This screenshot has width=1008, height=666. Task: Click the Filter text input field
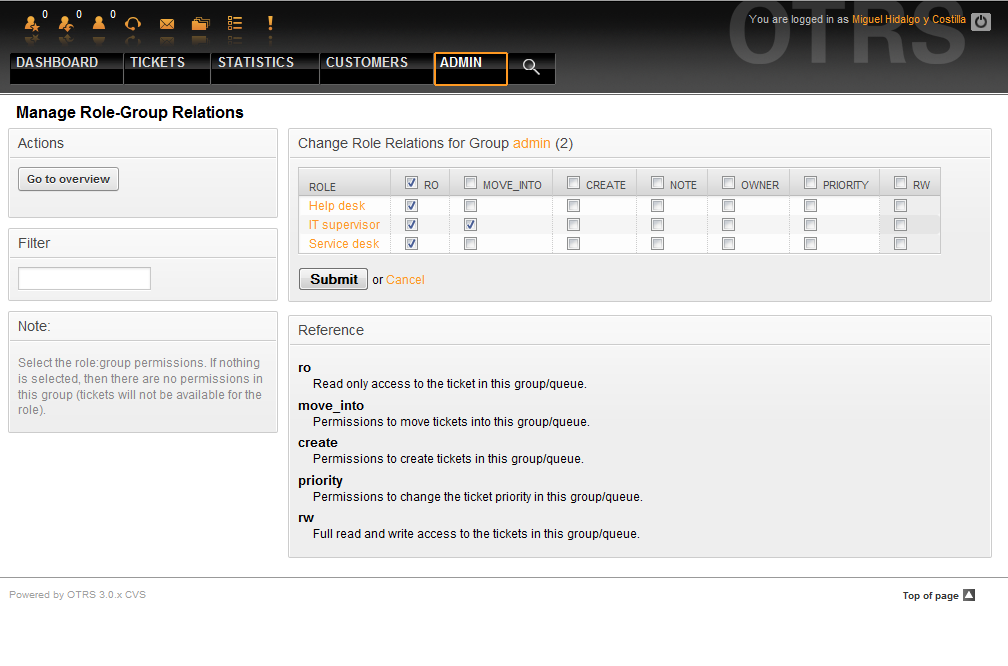pyautogui.click(x=85, y=279)
